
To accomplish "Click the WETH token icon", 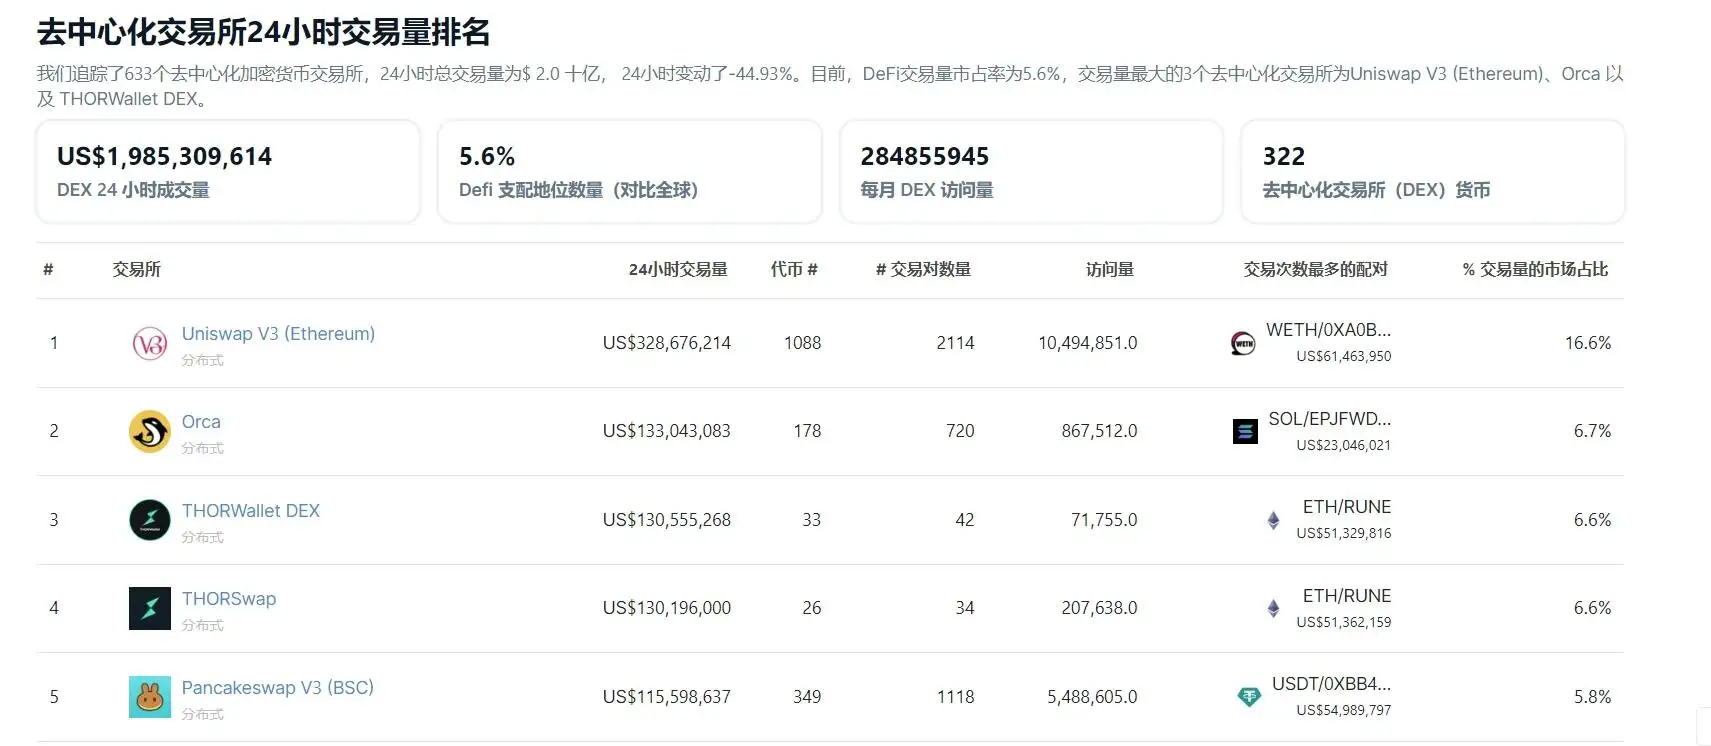I will click(1243, 344).
